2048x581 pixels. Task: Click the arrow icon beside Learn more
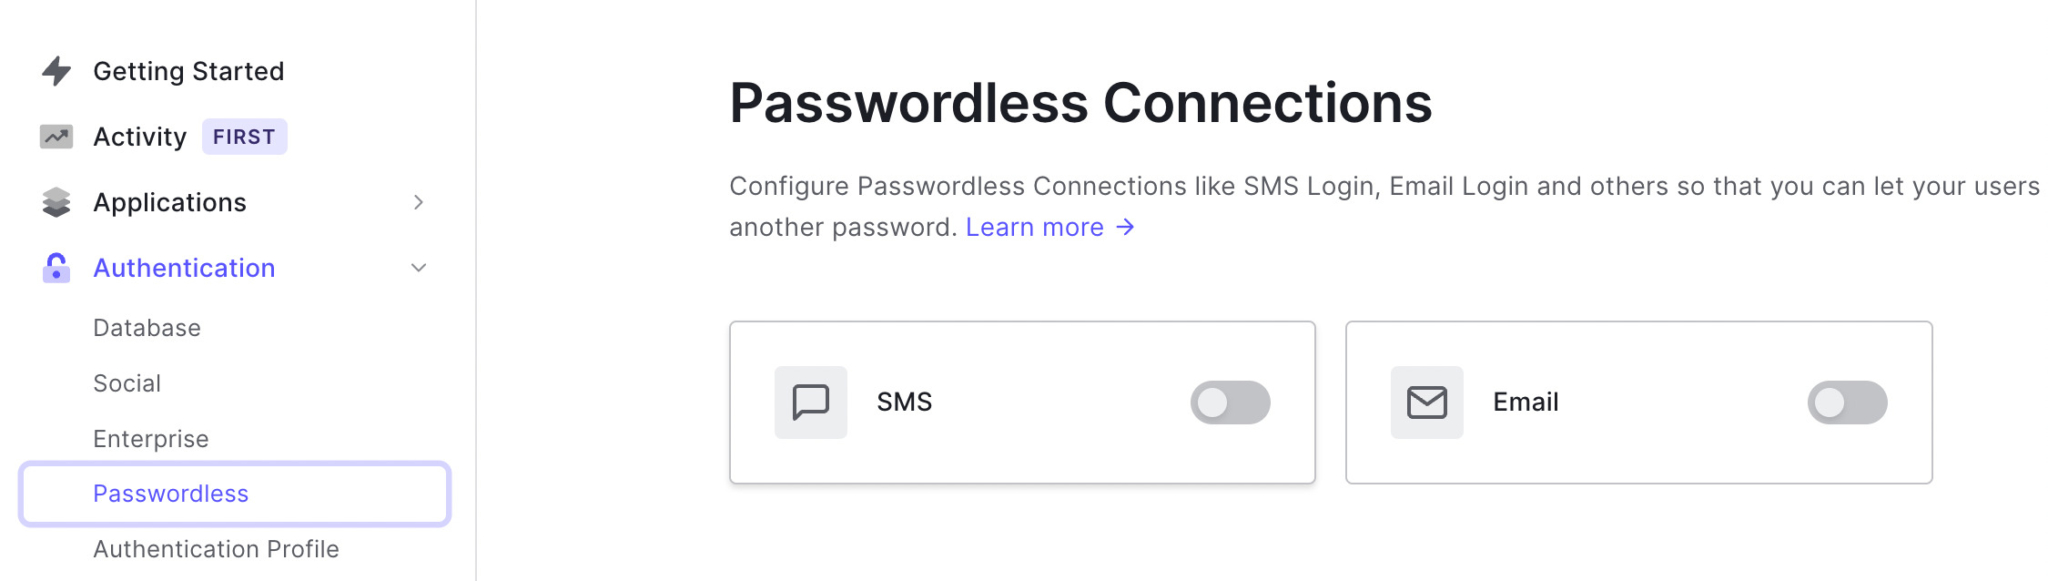click(x=1125, y=227)
